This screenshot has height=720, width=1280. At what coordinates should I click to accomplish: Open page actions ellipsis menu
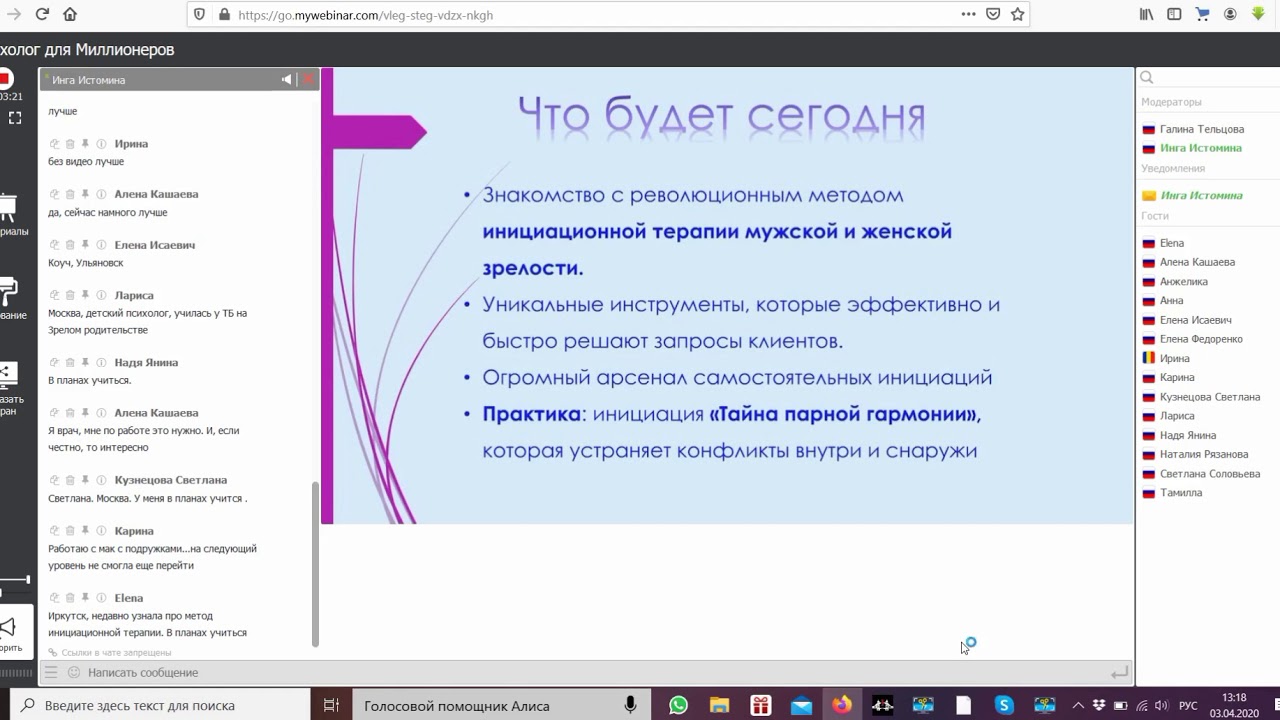(x=968, y=14)
